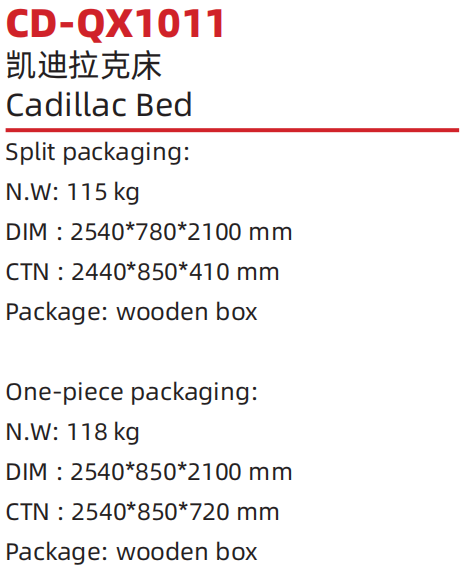
Task: Click the last Package: wooden box line
Action: (x=132, y=553)
